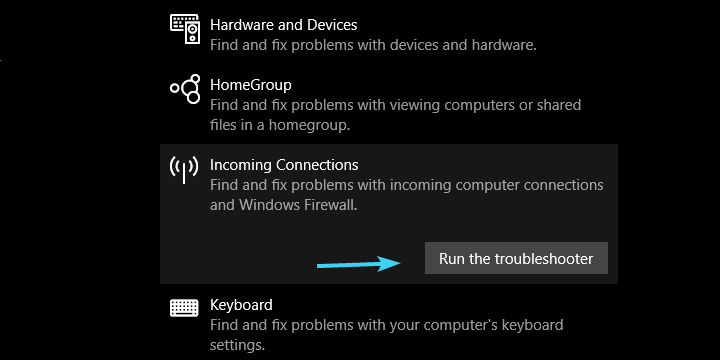The height and width of the screenshot is (360, 720).
Task: Expand the HomeGroup troubleshooter entry
Action: 251,85
